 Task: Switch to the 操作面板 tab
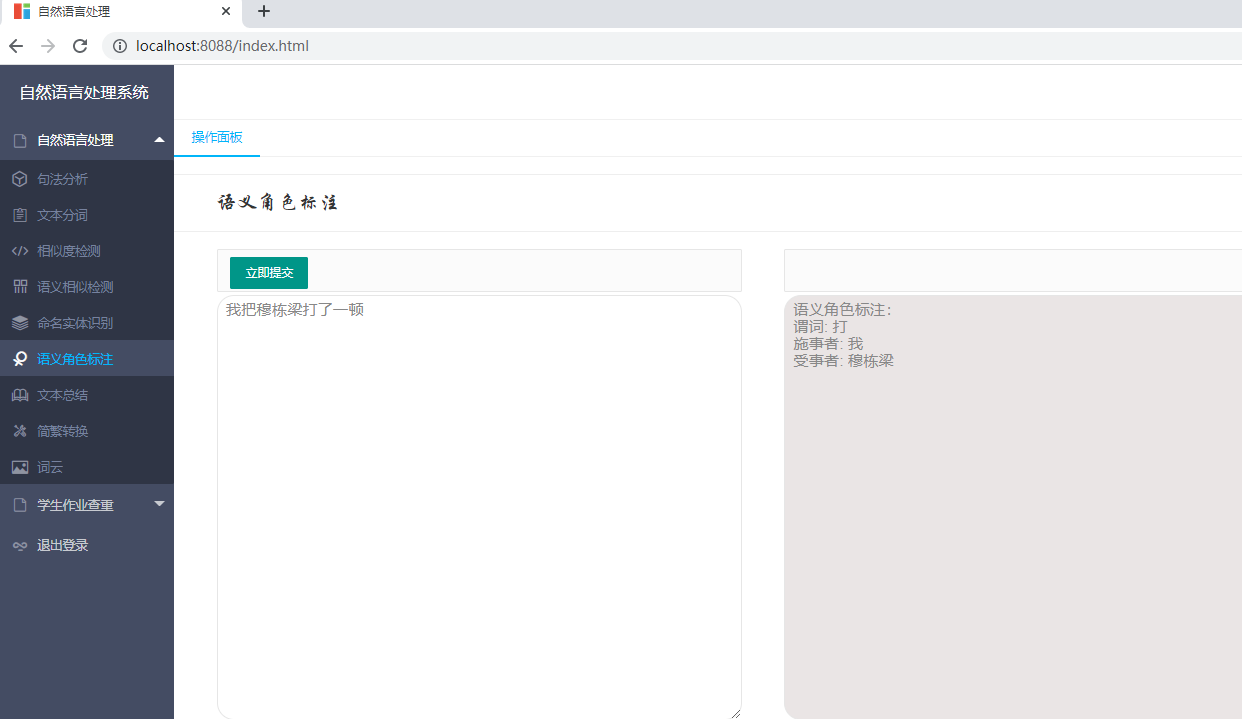point(217,138)
